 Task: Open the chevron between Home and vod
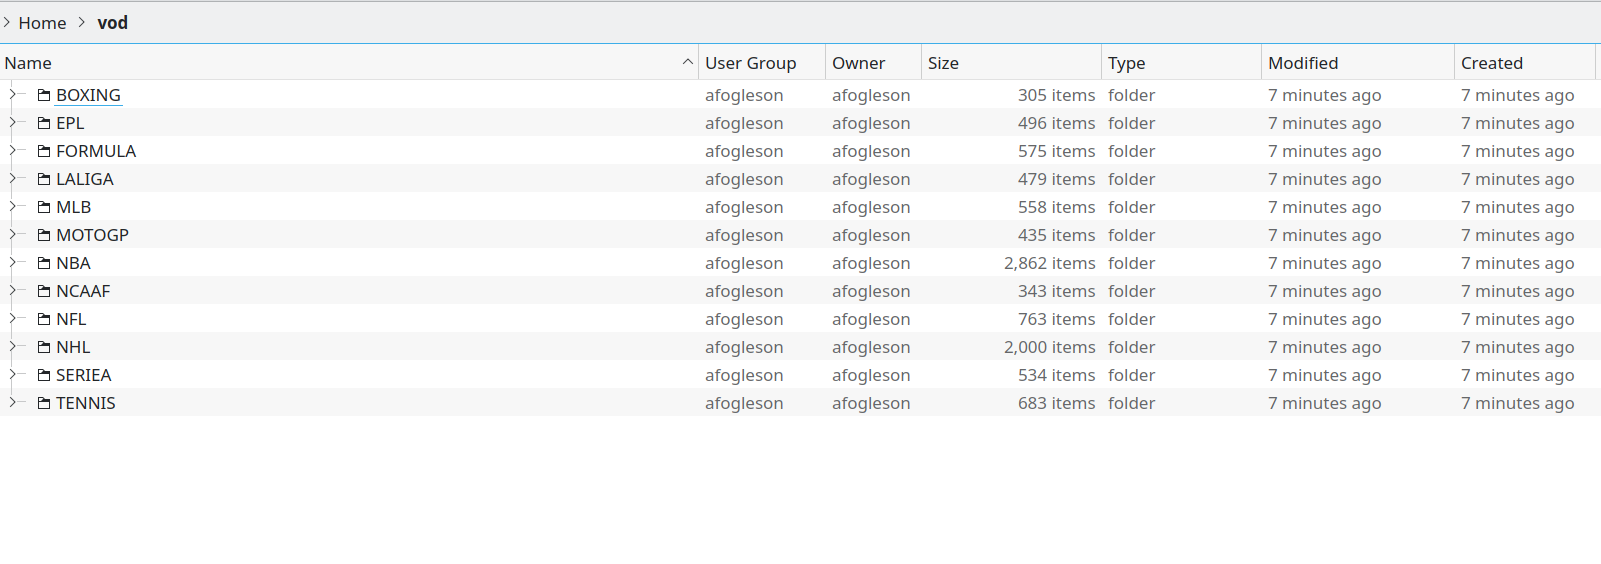coord(82,22)
